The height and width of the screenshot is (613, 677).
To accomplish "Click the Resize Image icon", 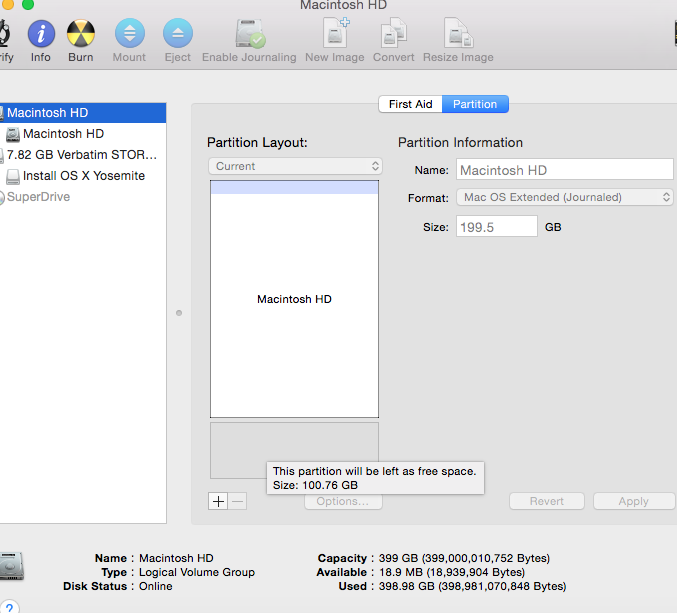I will click(459, 33).
